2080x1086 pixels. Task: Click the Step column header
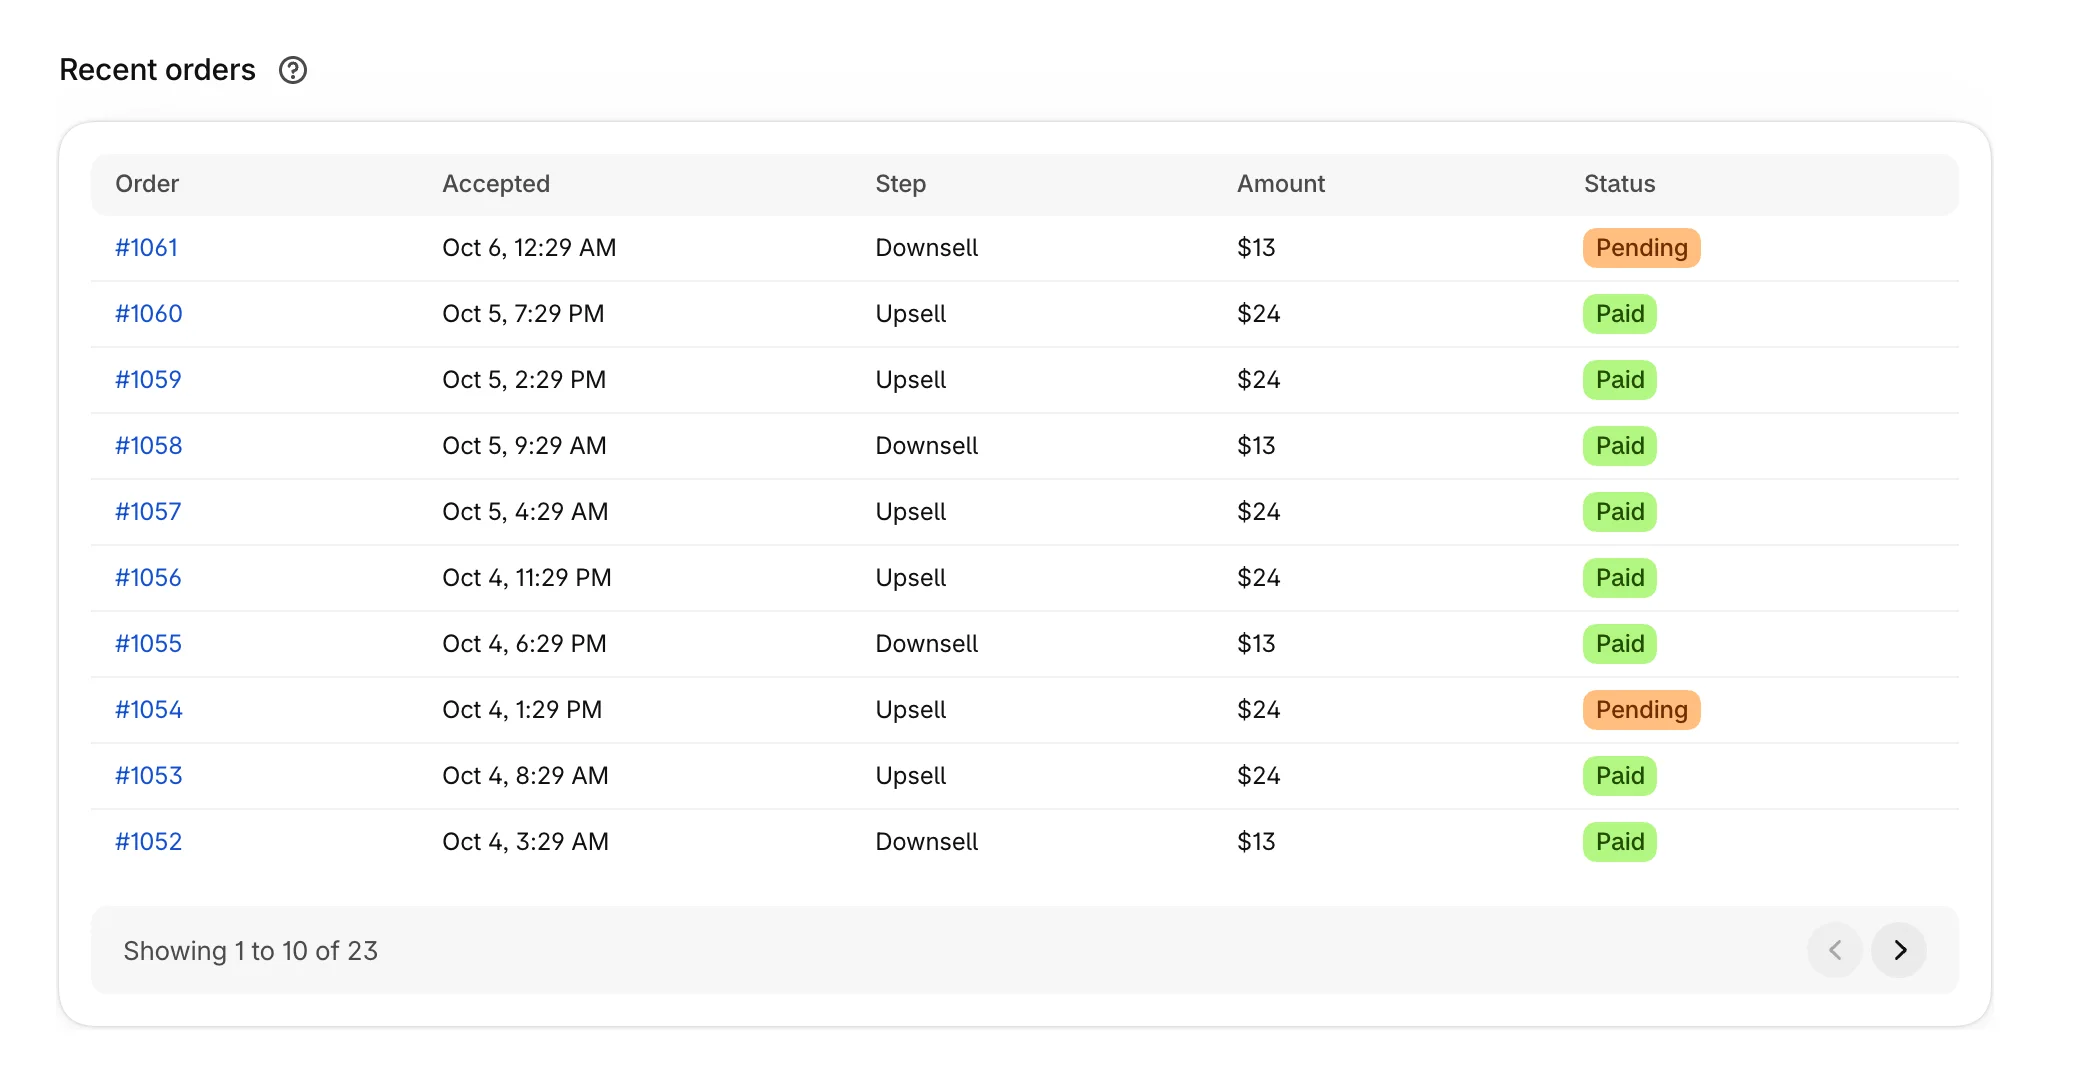click(x=901, y=184)
